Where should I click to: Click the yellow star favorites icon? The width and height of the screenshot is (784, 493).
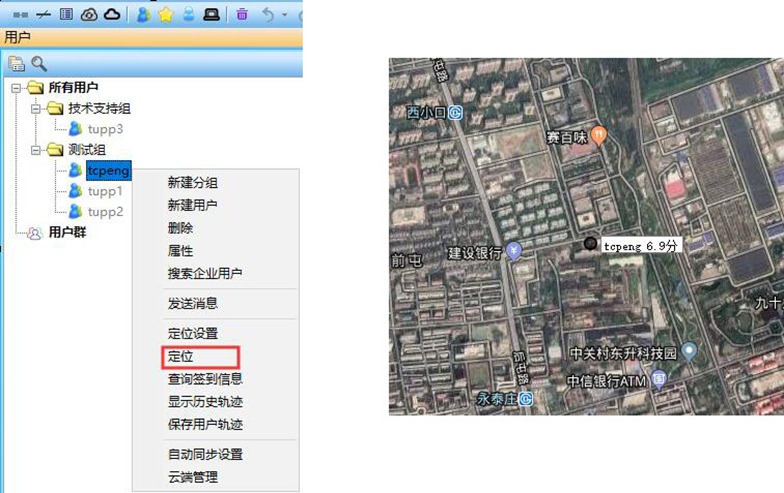166,14
